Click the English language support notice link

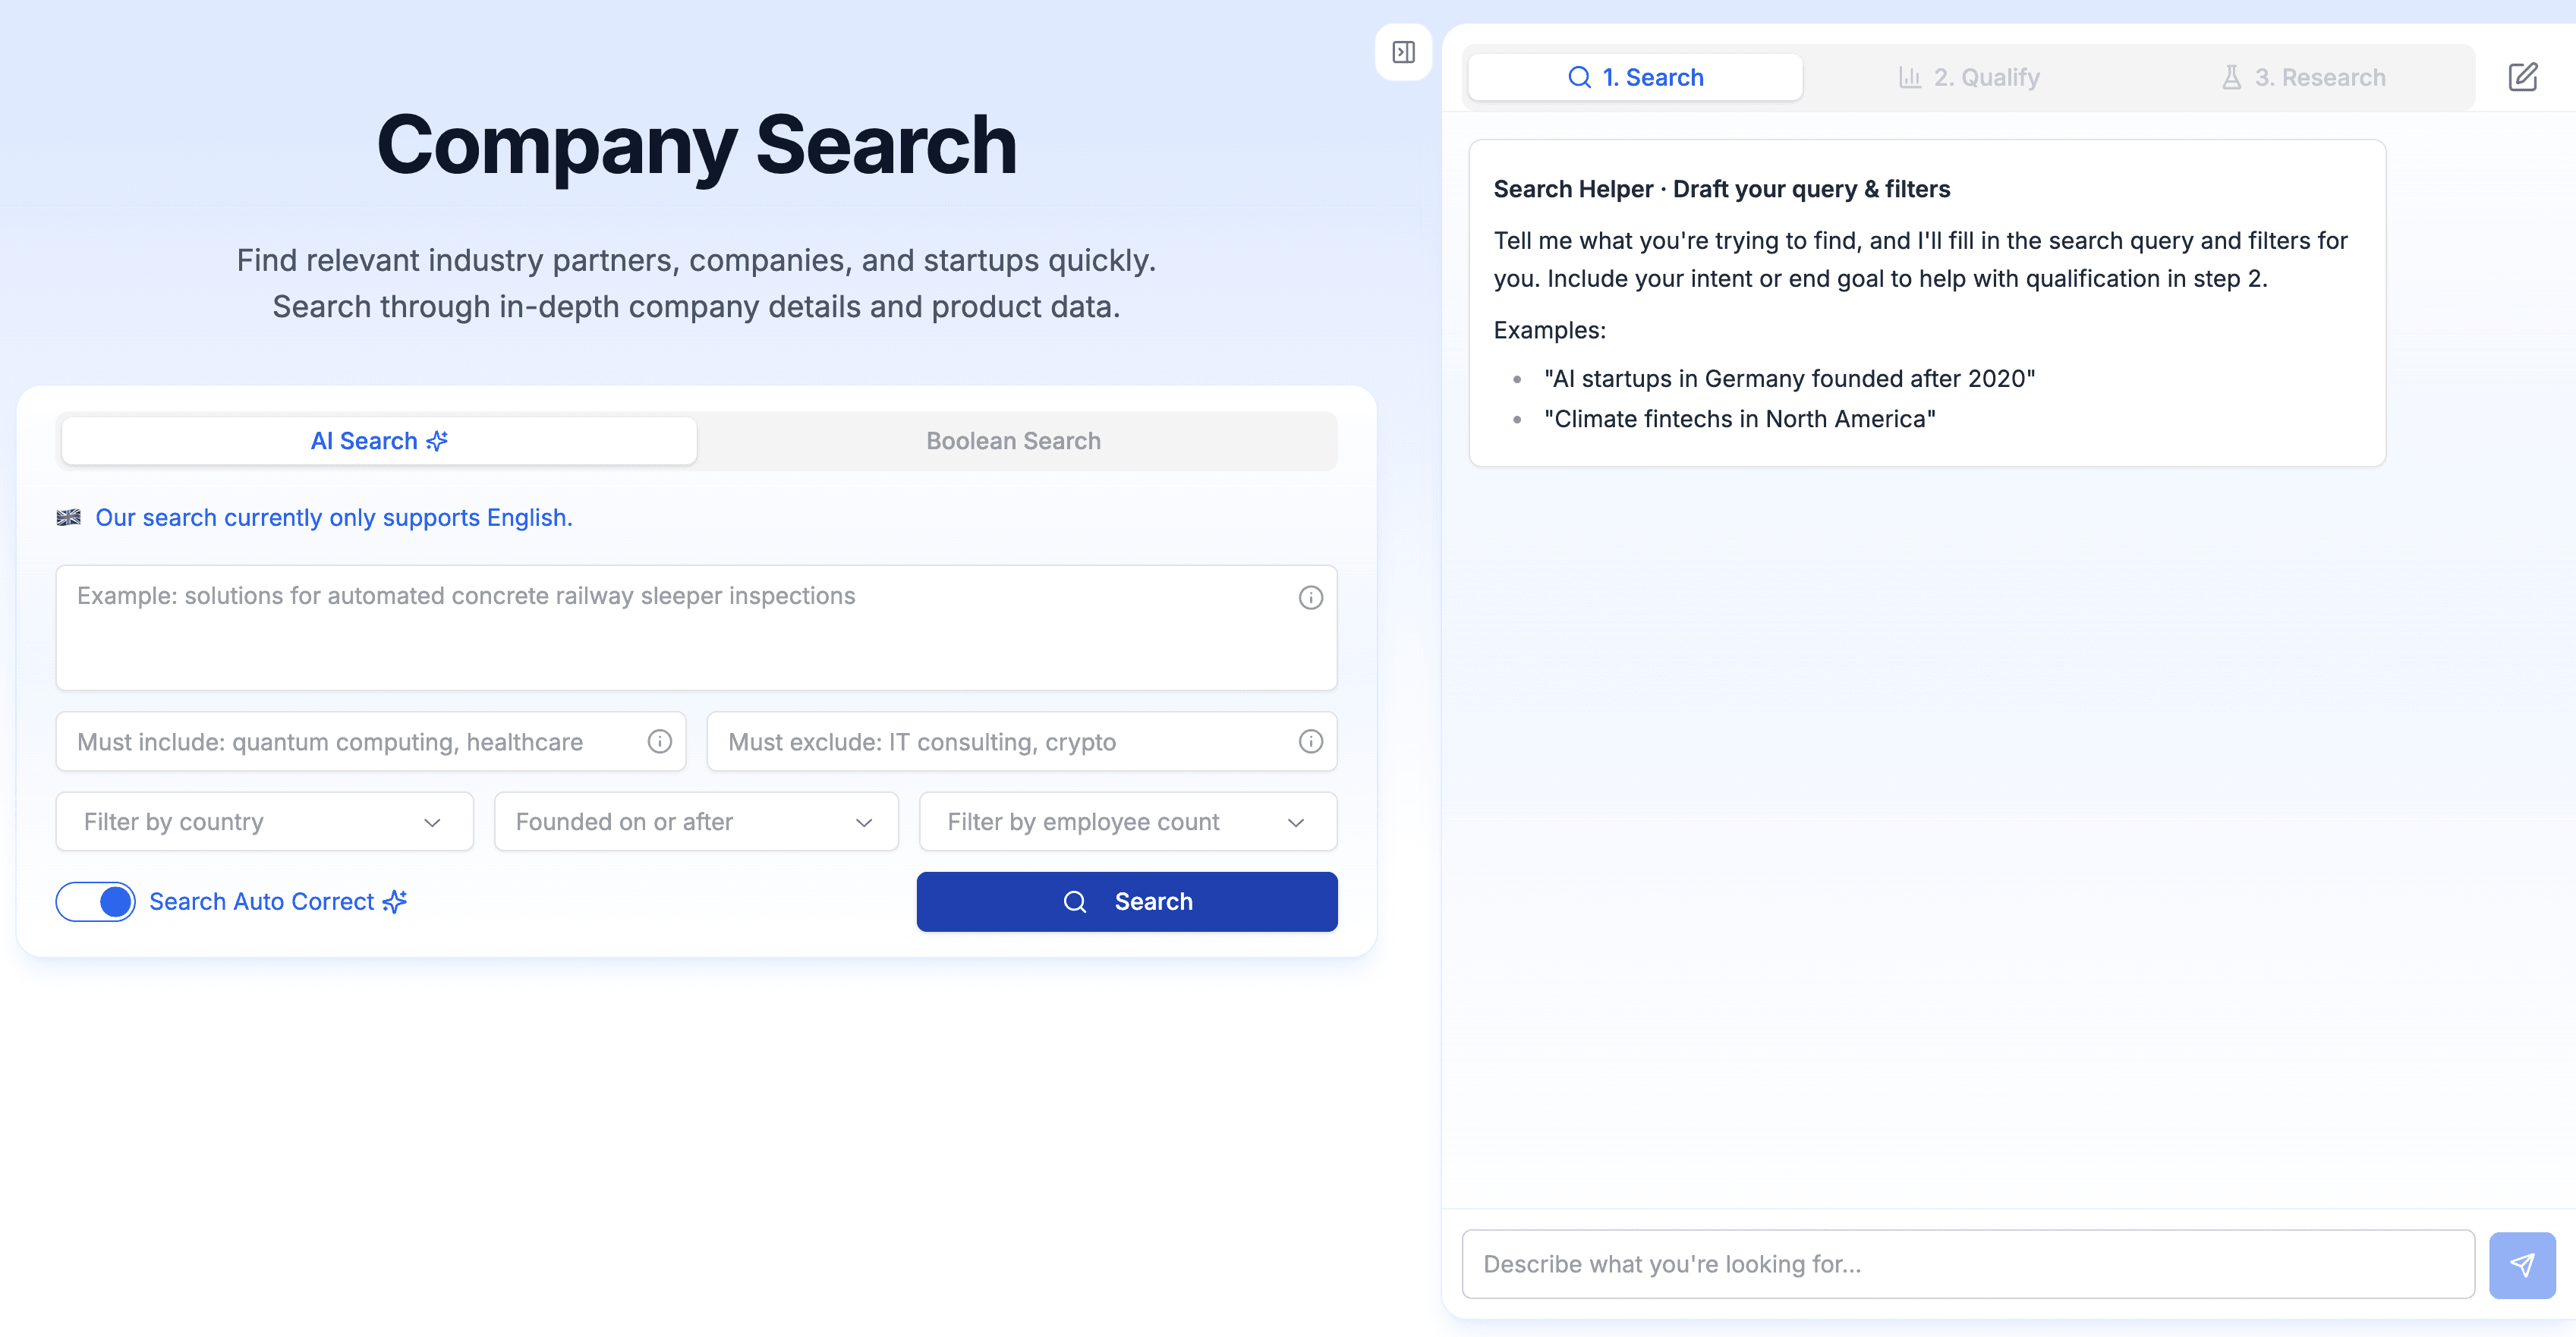point(334,517)
